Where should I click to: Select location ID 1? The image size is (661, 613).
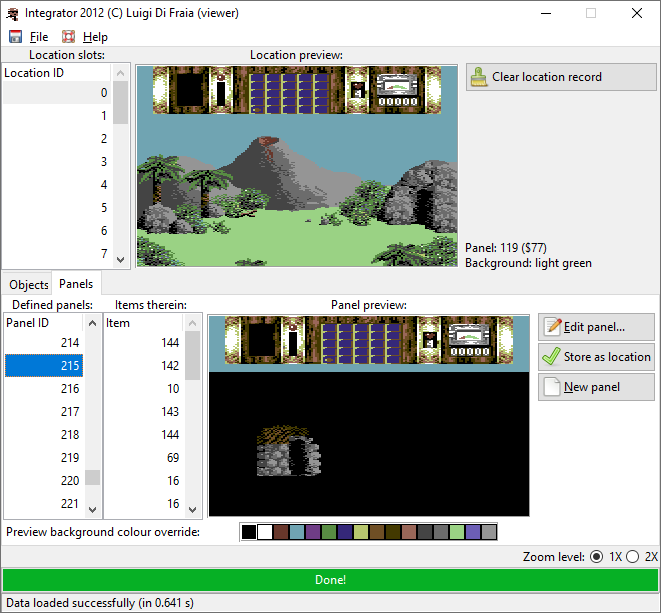point(57,116)
